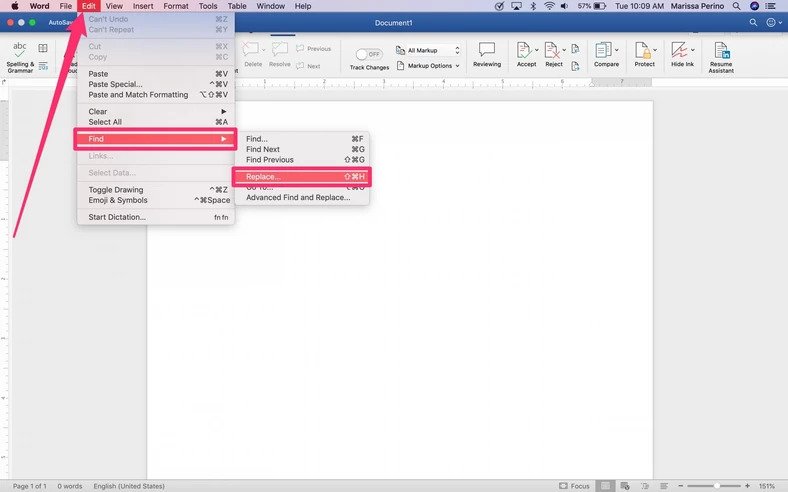Click the Bluetooth menu bar icon
The width and height of the screenshot is (788, 492).
533,6
